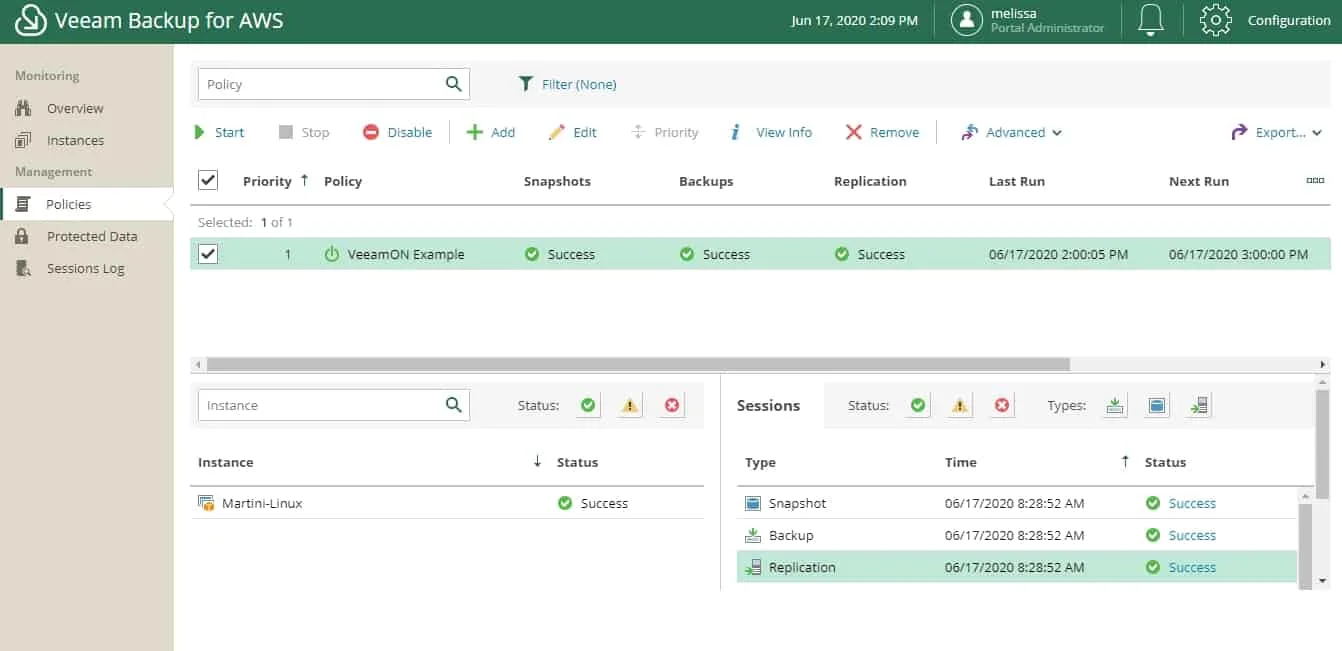The width and height of the screenshot is (1342, 651).
Task: Click the Snapshots success check icon
Action: tap(532, 255)
